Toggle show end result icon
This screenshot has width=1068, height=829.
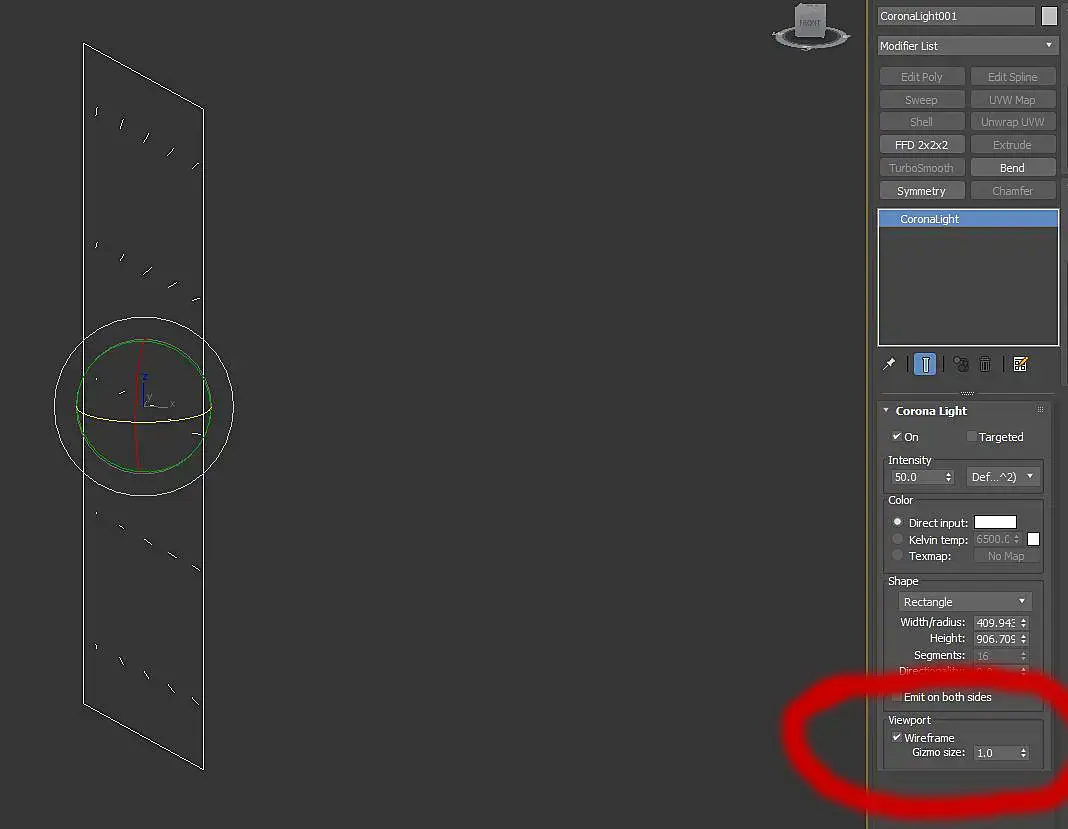click(925, 364)
